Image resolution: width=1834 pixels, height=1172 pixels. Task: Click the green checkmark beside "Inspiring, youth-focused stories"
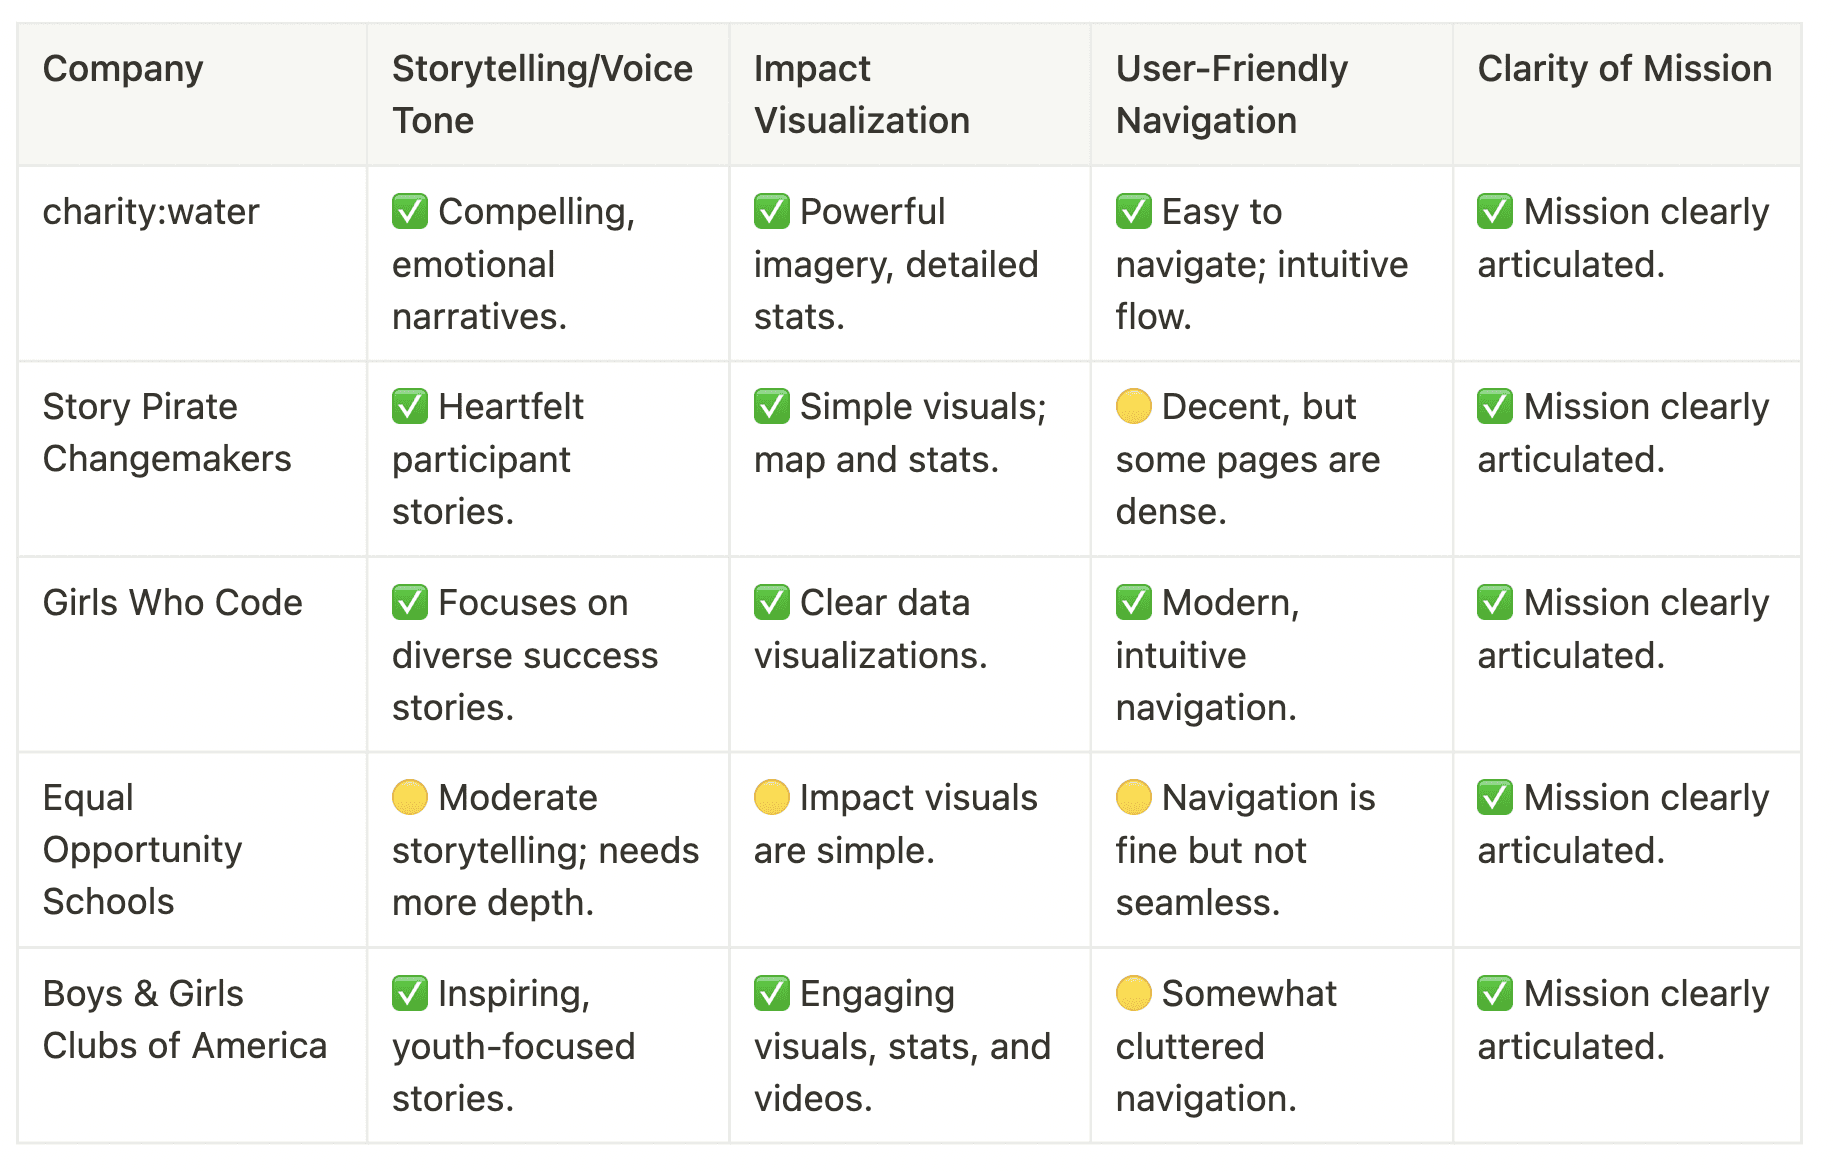(410, 994)
